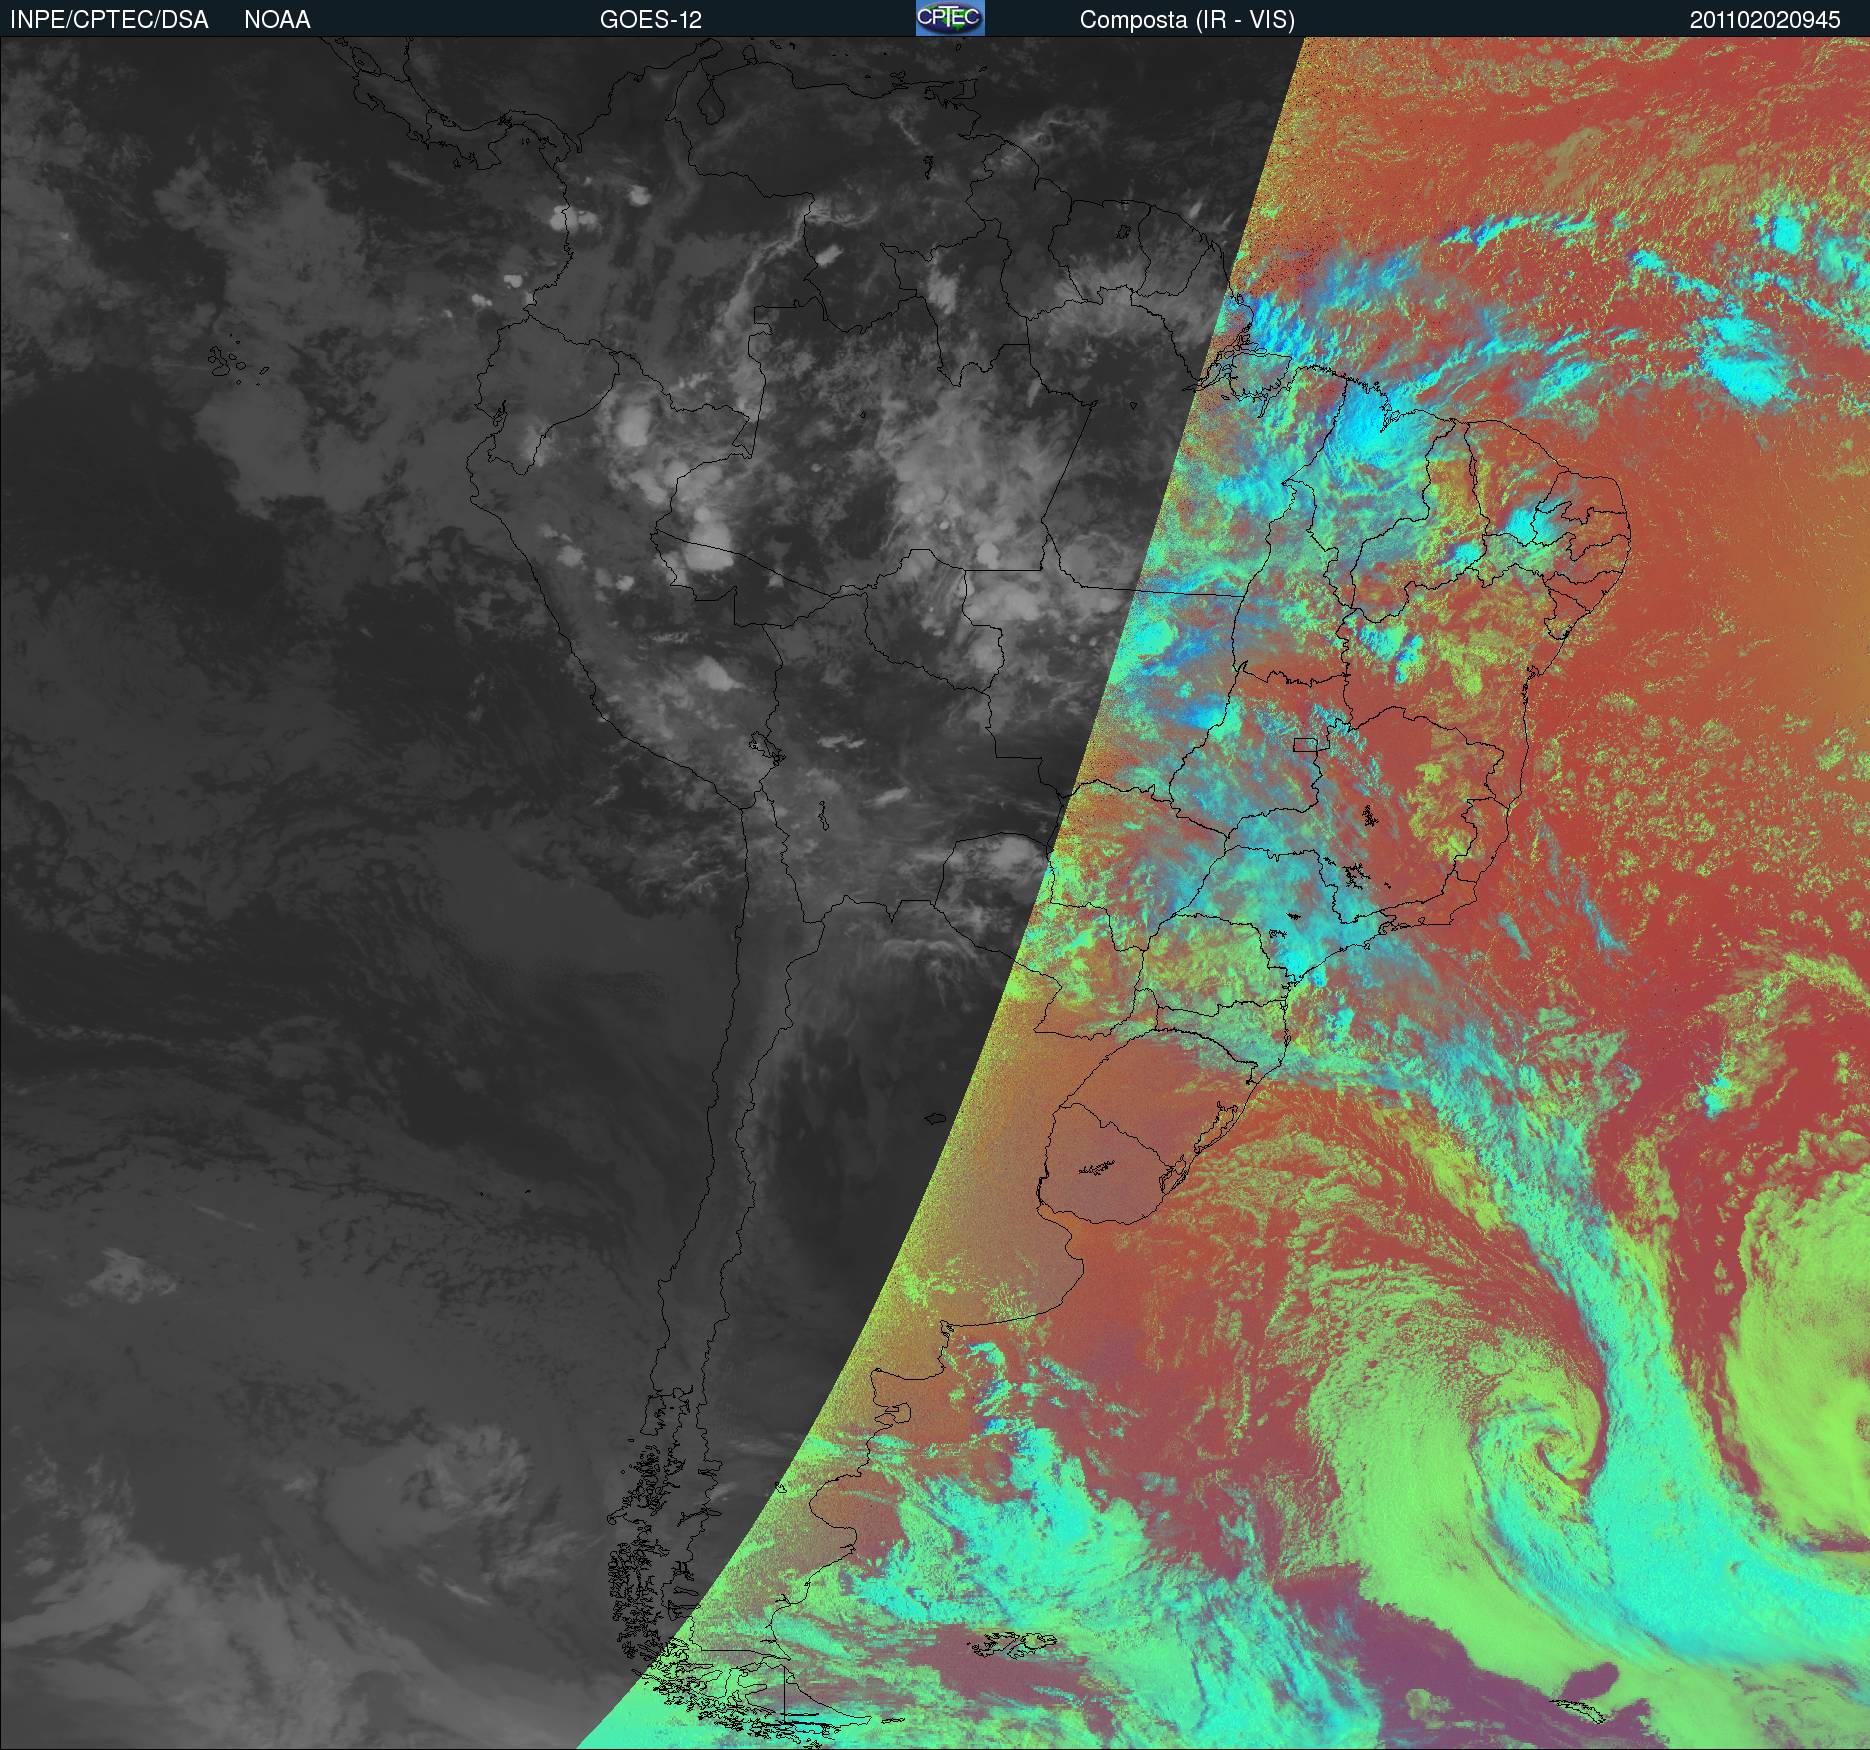
Task: Click the GOES-12 satellite label
Action: [650, 20]
